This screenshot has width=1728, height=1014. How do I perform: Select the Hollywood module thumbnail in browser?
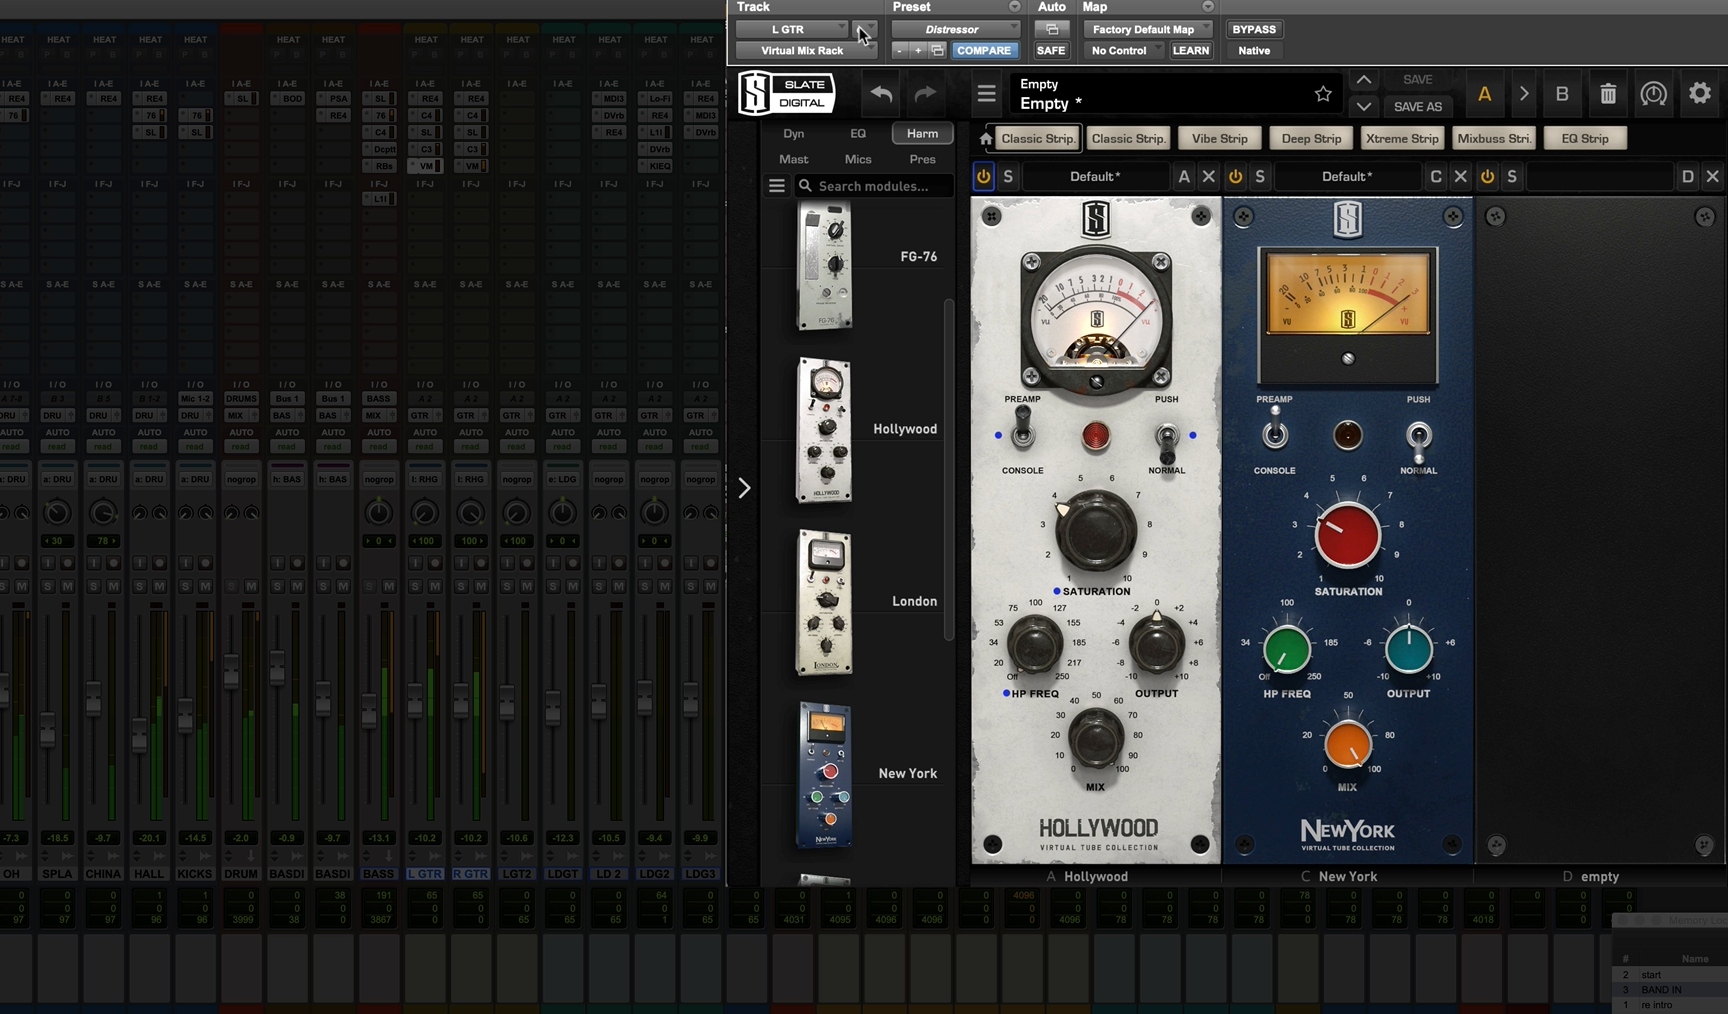coord(824,430)
